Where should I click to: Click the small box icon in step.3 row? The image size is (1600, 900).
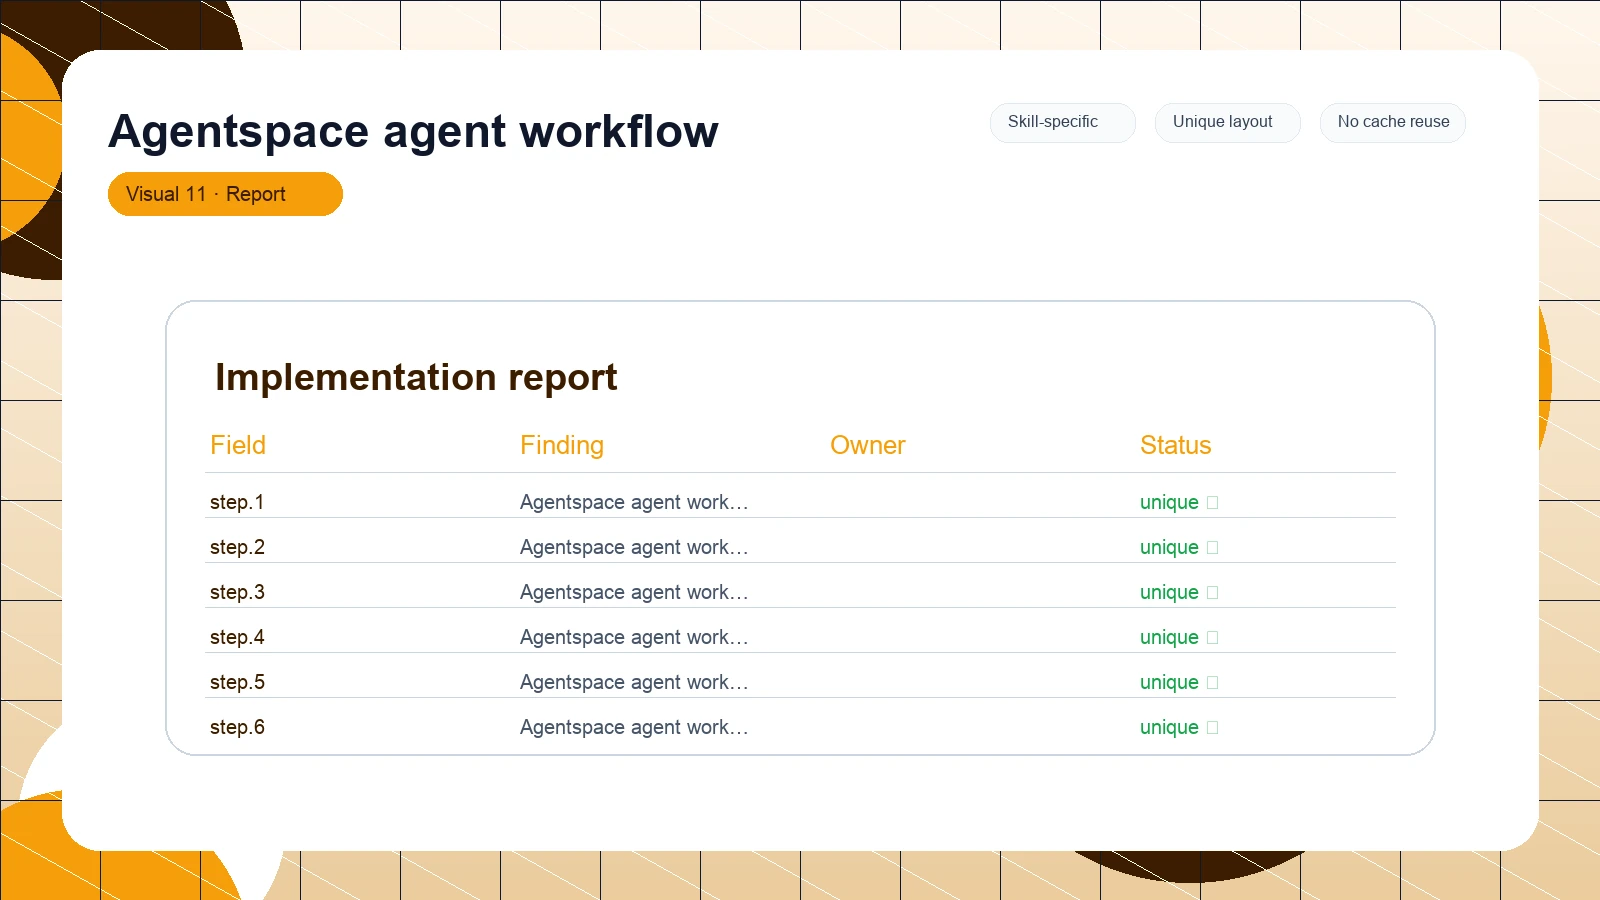[x=1213, y=593]
